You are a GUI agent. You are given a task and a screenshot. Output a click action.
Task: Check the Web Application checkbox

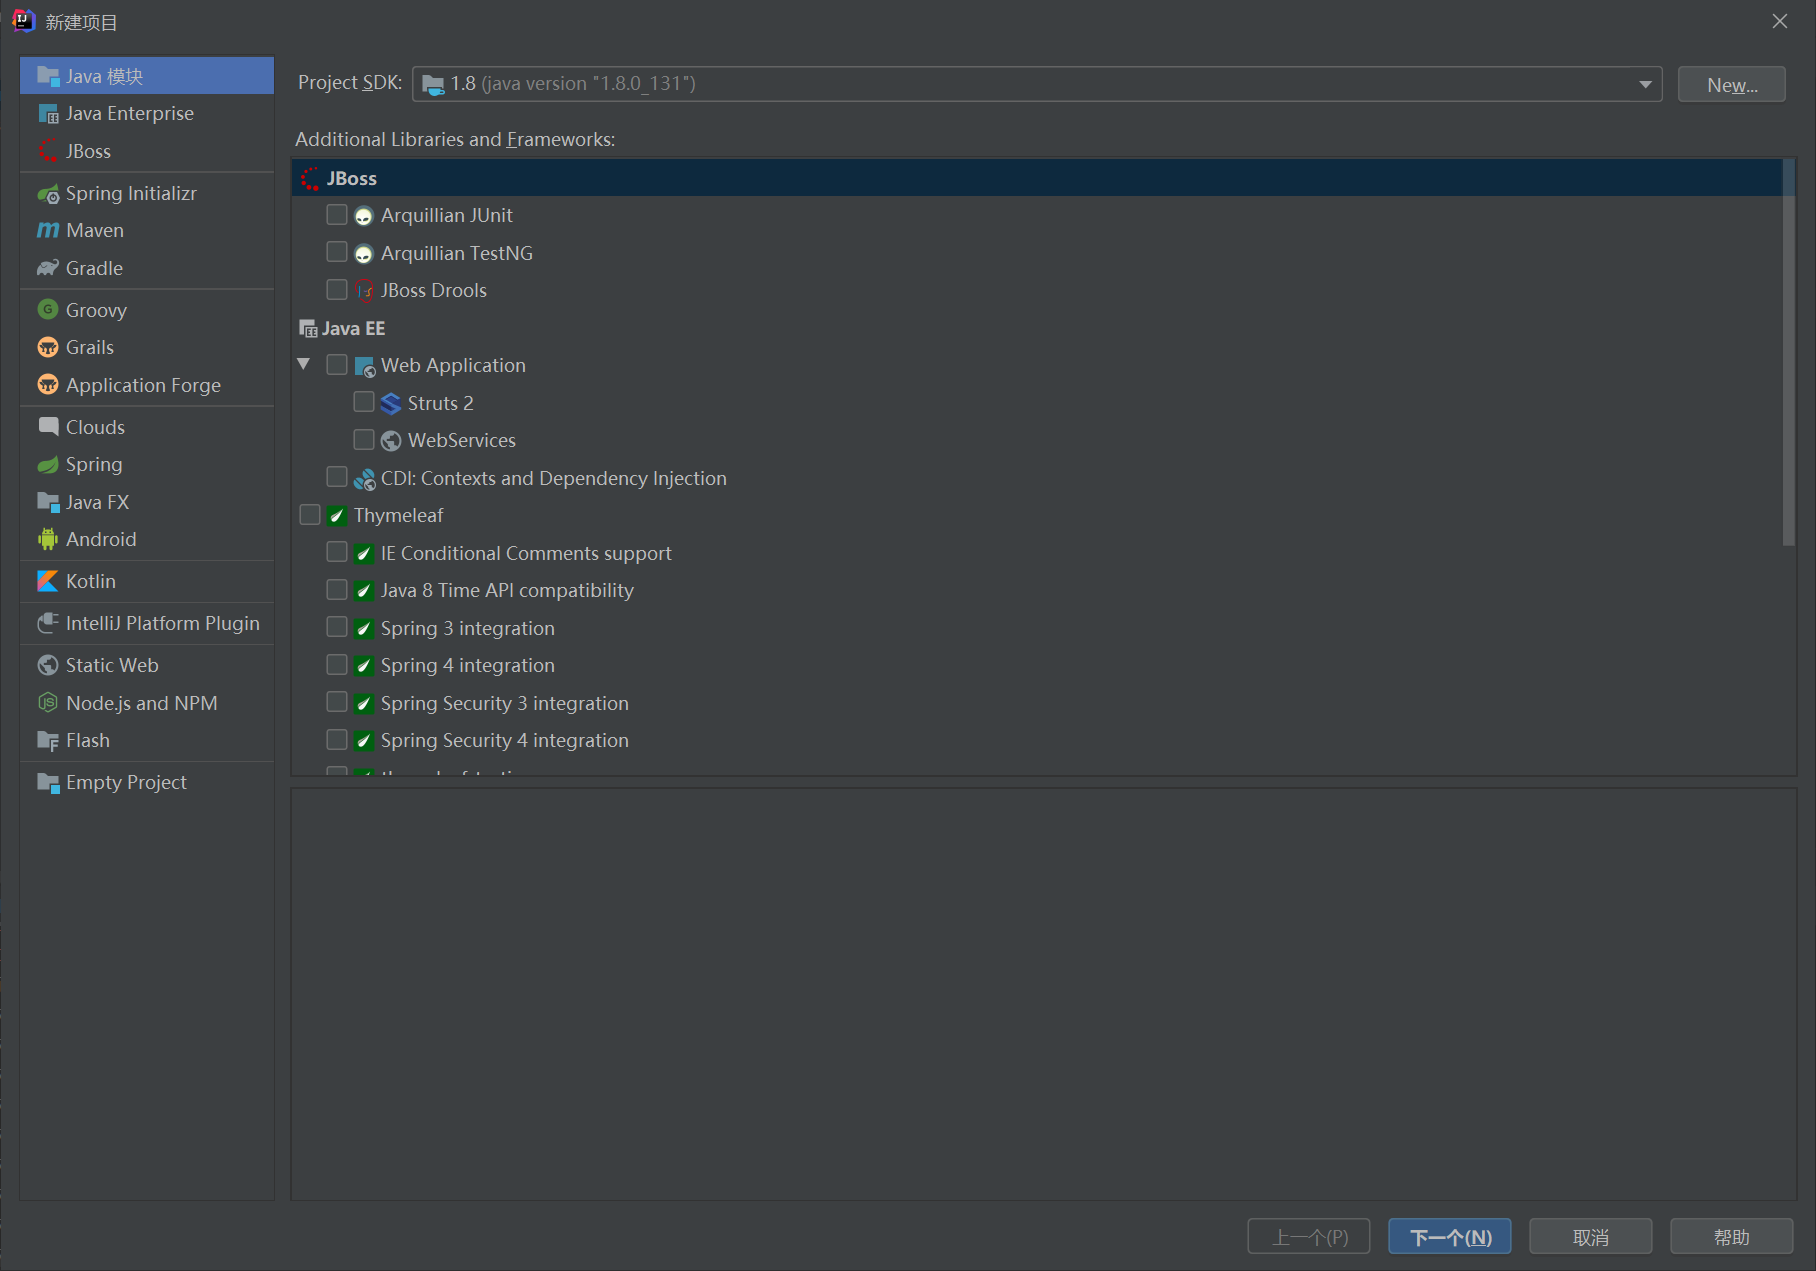337,365
